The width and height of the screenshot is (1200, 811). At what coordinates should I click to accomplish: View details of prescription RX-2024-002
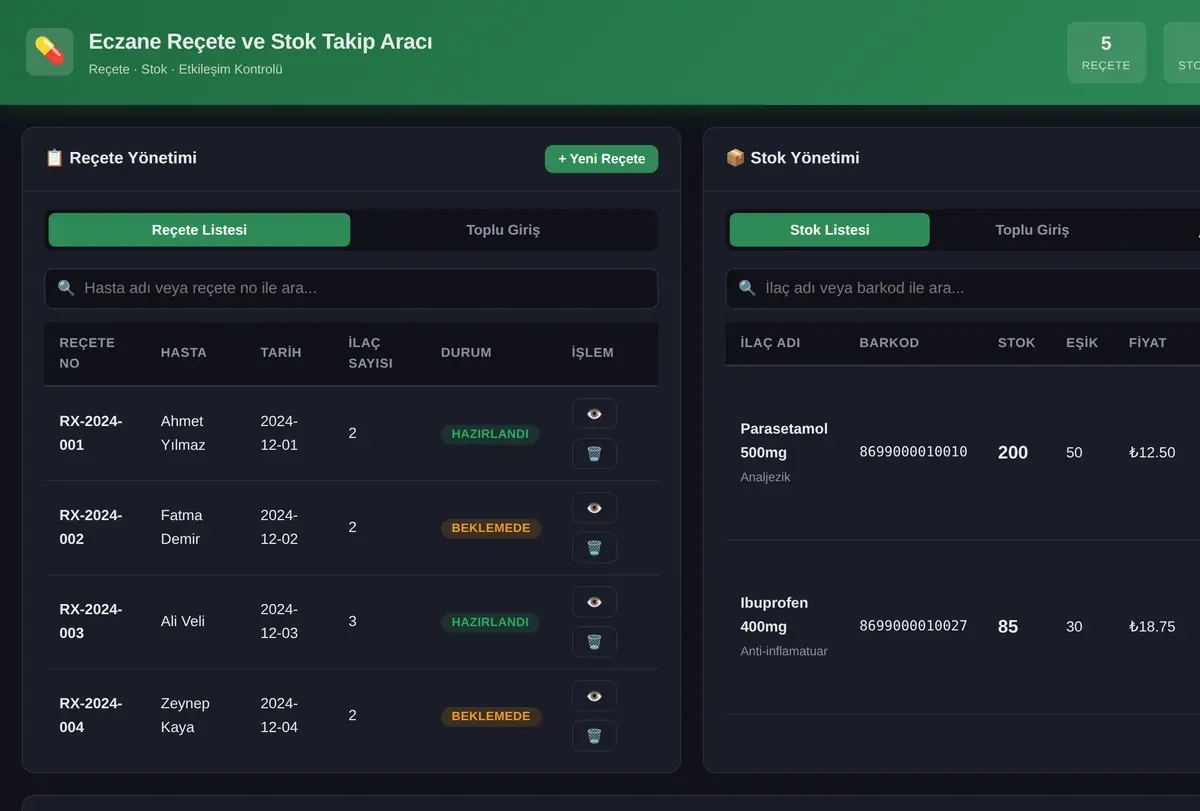pyautogui.click(x=594, y=508)
